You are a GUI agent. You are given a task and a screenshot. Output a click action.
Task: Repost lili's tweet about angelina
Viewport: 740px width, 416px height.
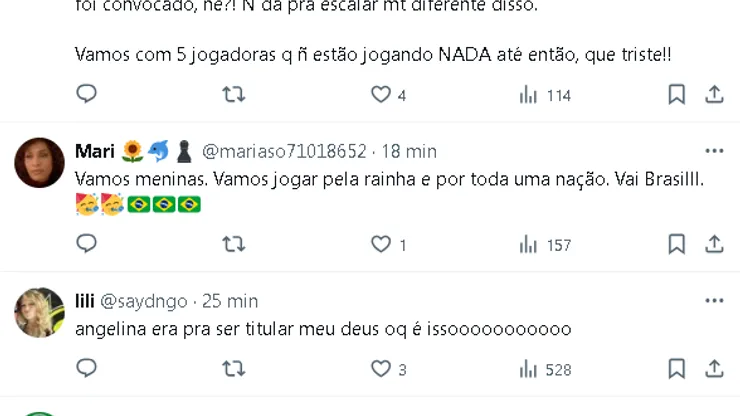[x=233, y=369]
